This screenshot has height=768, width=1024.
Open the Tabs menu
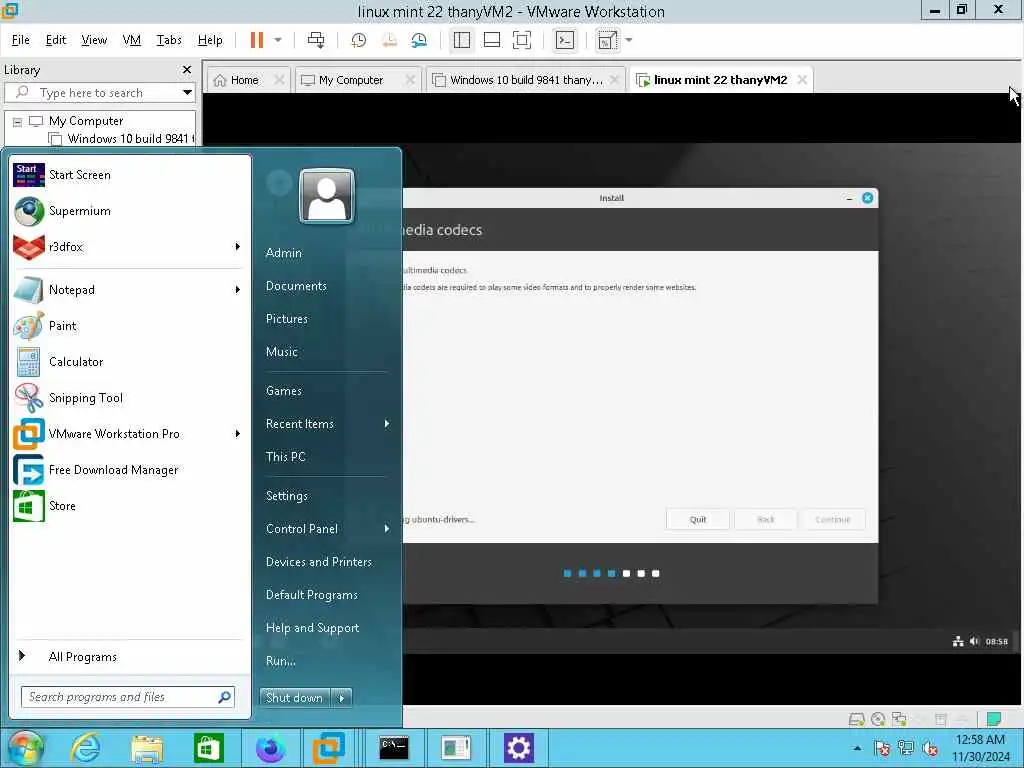pos(169,40)
